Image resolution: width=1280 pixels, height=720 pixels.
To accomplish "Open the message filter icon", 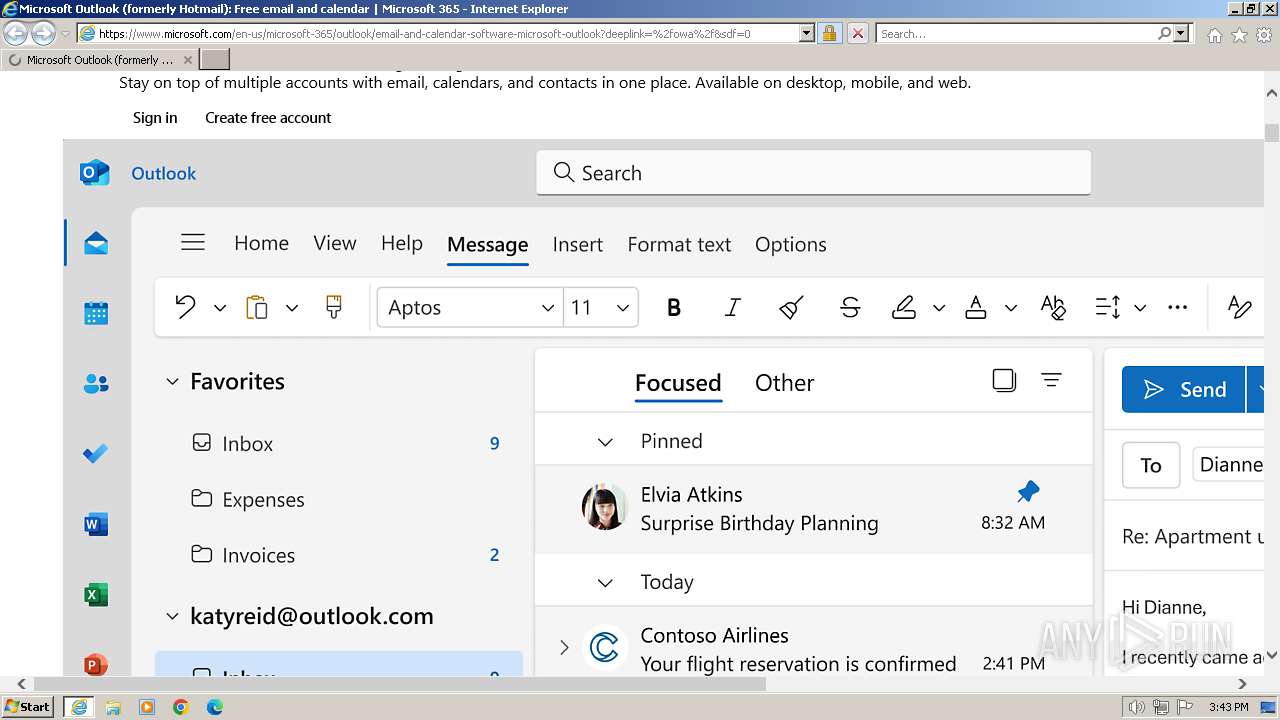I will pos(1051,380).
